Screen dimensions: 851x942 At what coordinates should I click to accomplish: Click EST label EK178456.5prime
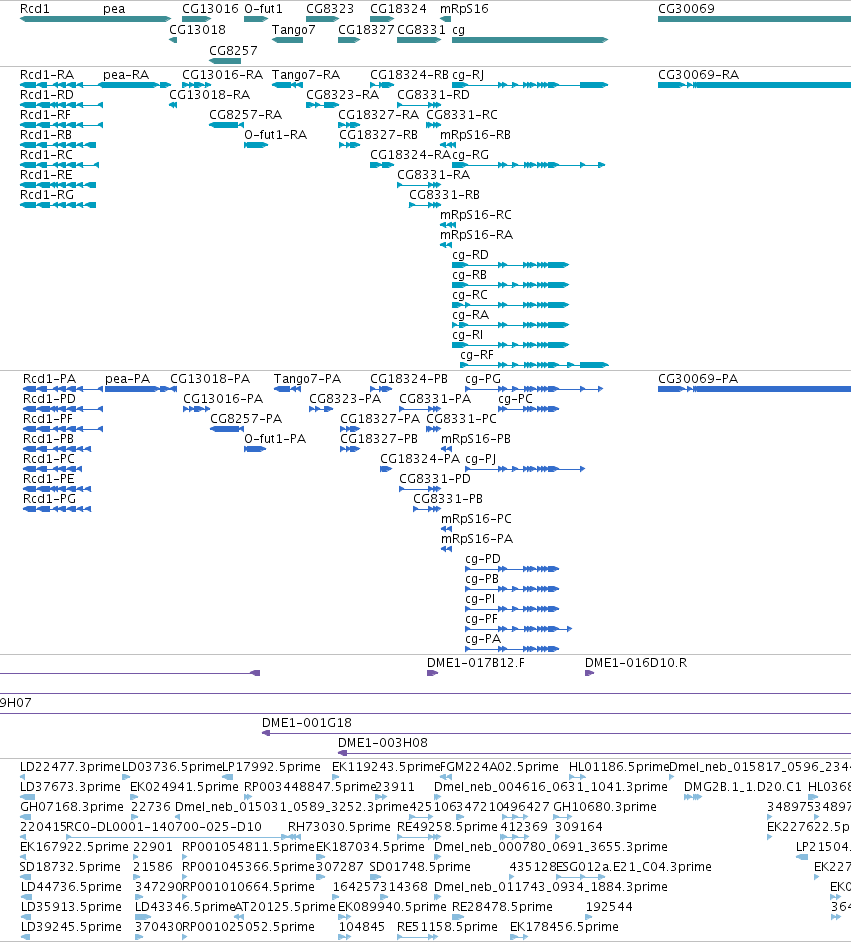click(564, 926)
